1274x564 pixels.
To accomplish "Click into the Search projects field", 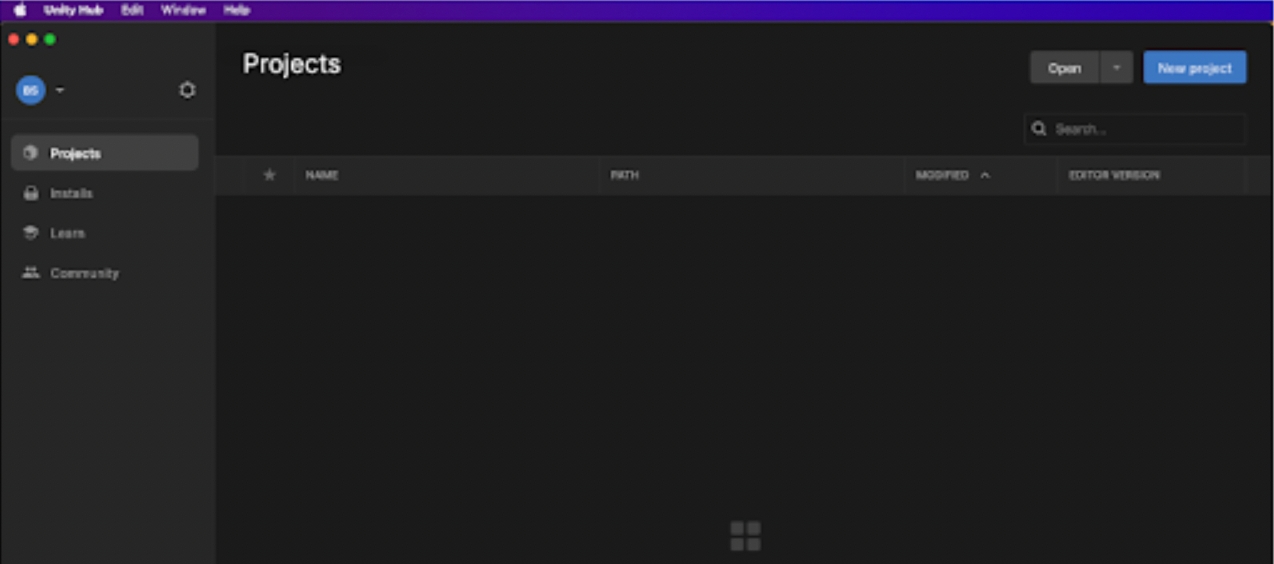I will pyautogui.click(x=1145, y=129).
